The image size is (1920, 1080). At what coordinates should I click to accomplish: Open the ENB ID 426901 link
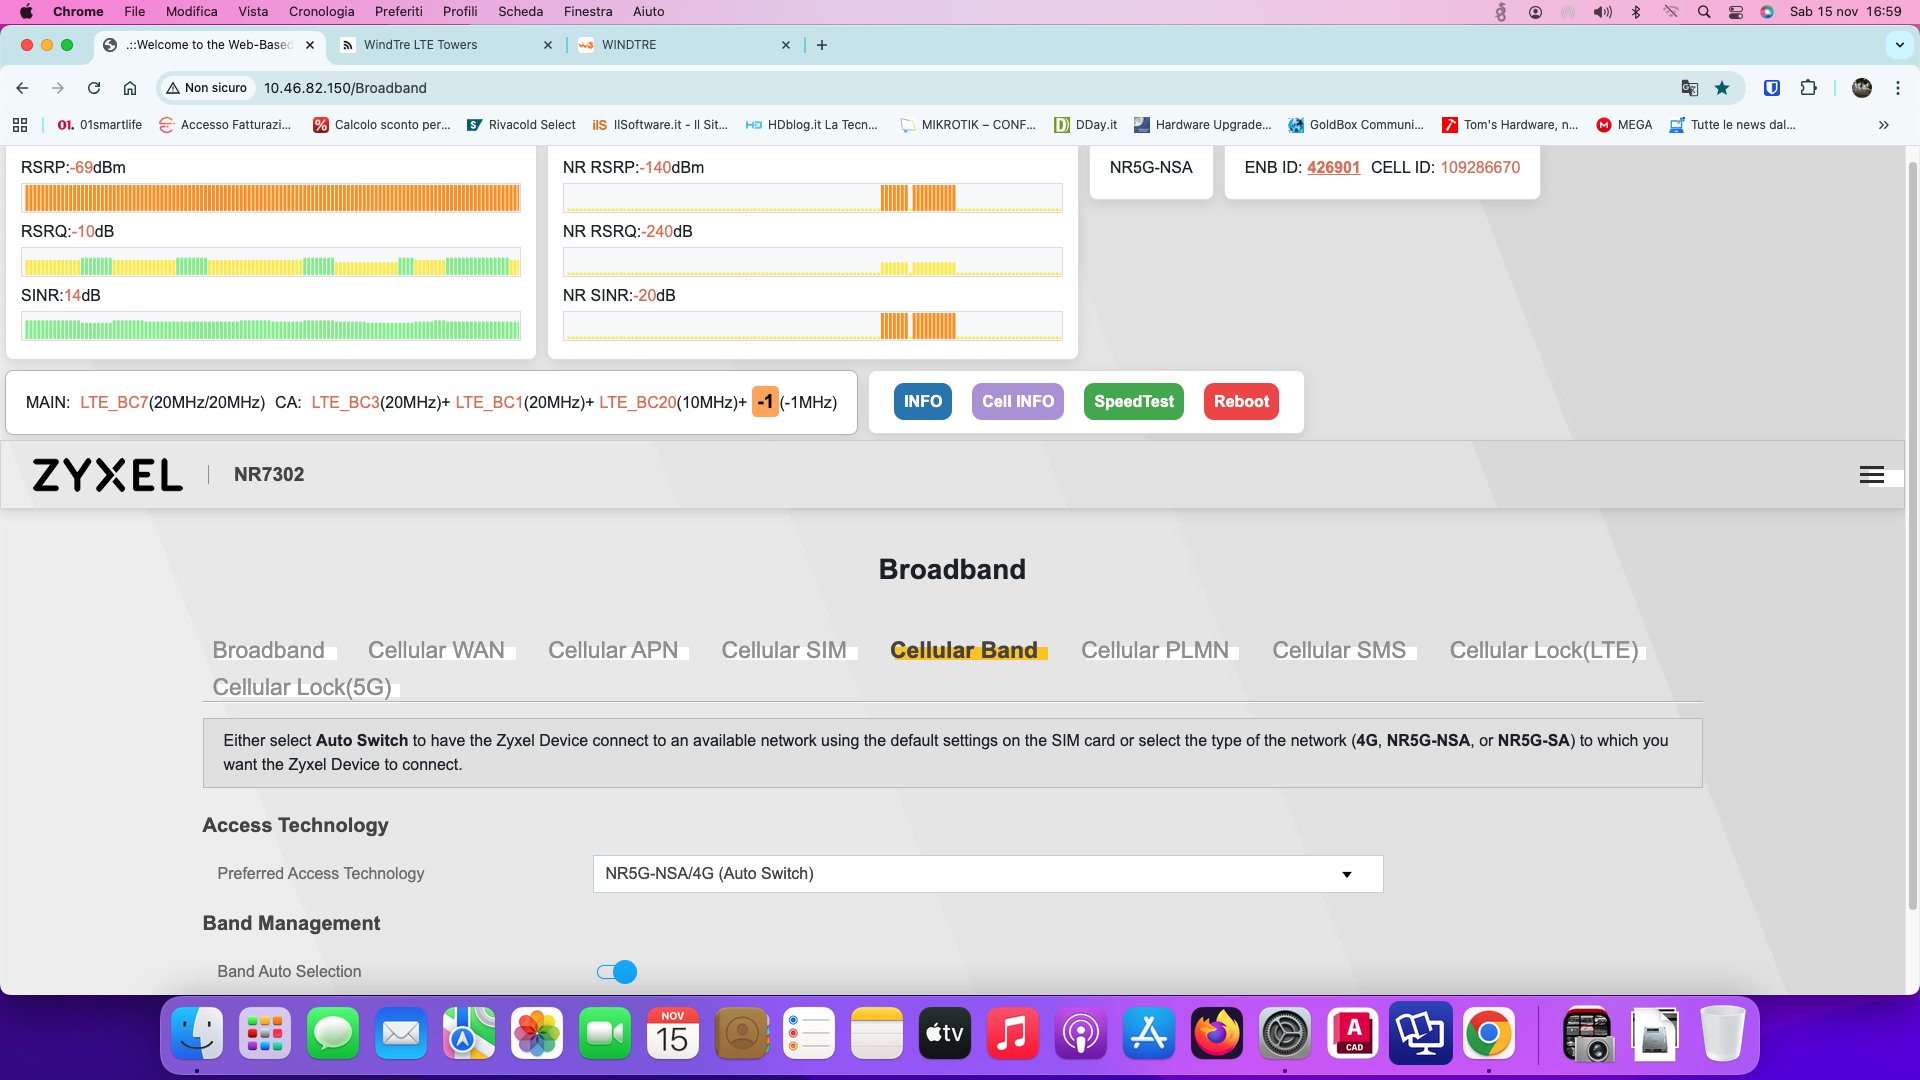1333,167
